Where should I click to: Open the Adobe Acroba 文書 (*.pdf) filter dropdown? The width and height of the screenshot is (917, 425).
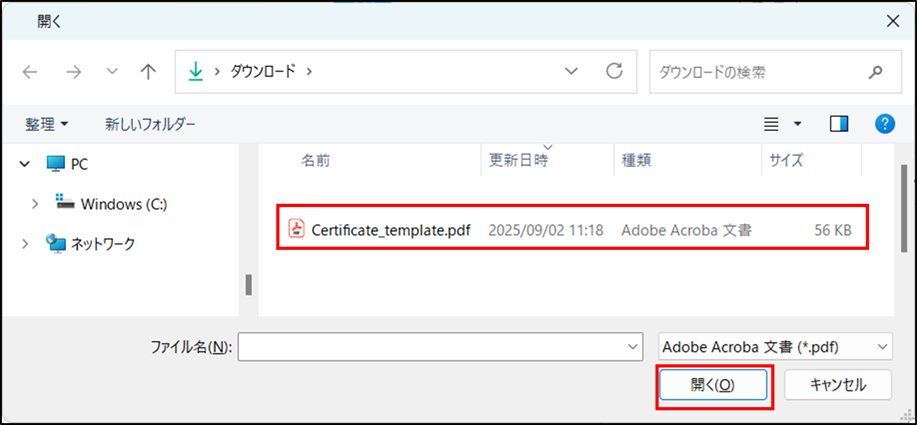click(x=775, y=347)
